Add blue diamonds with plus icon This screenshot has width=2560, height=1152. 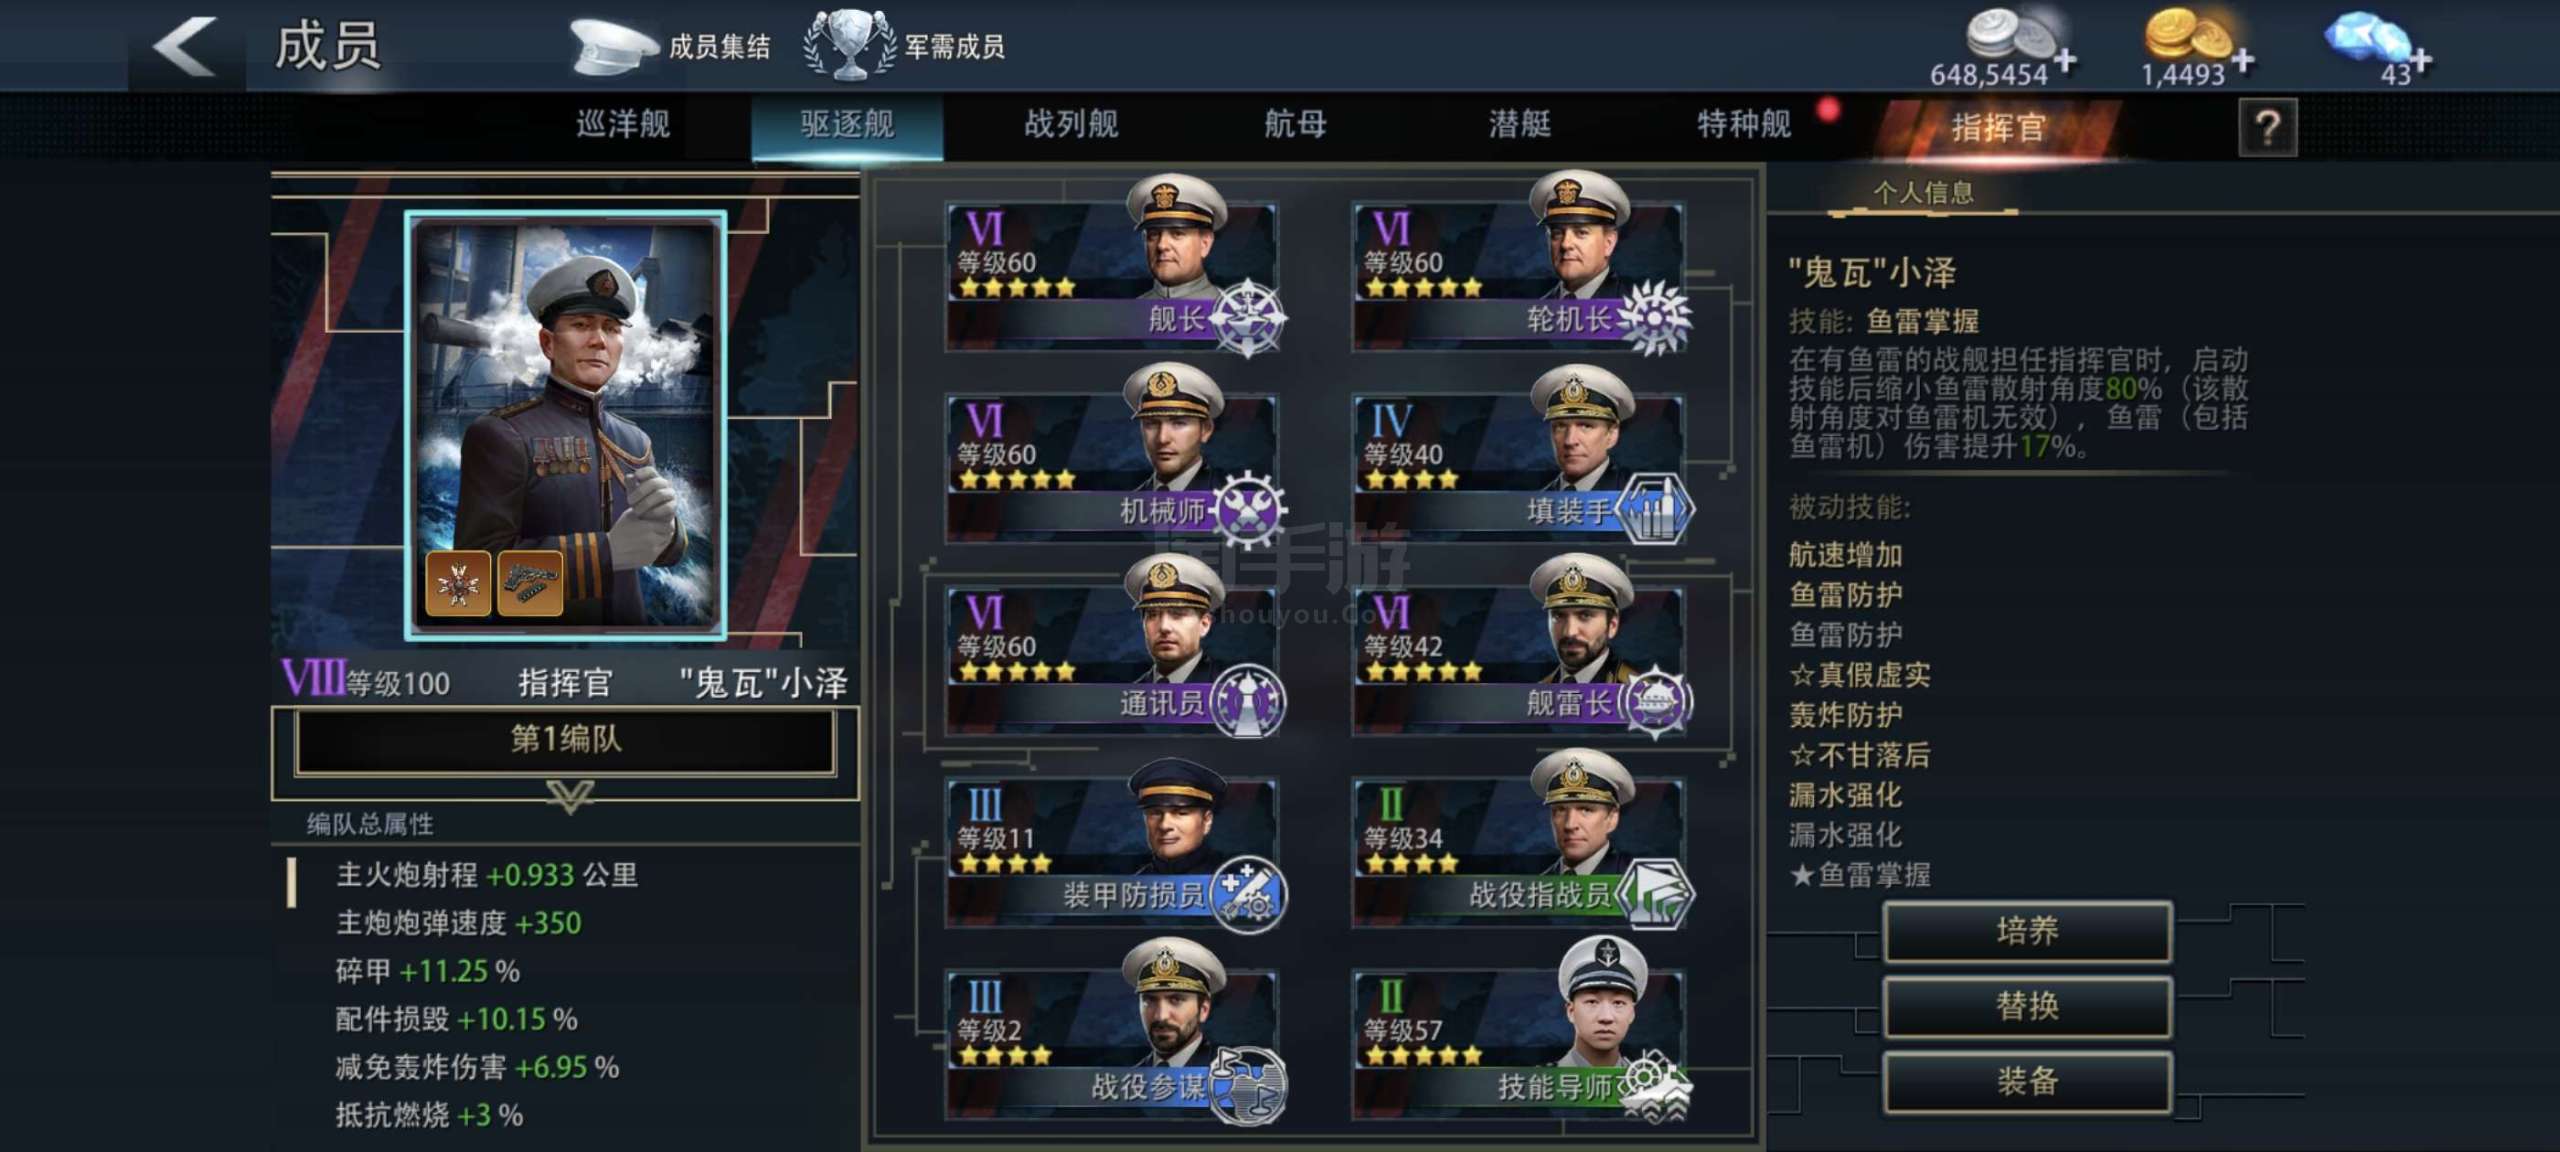pos(2420,61)
